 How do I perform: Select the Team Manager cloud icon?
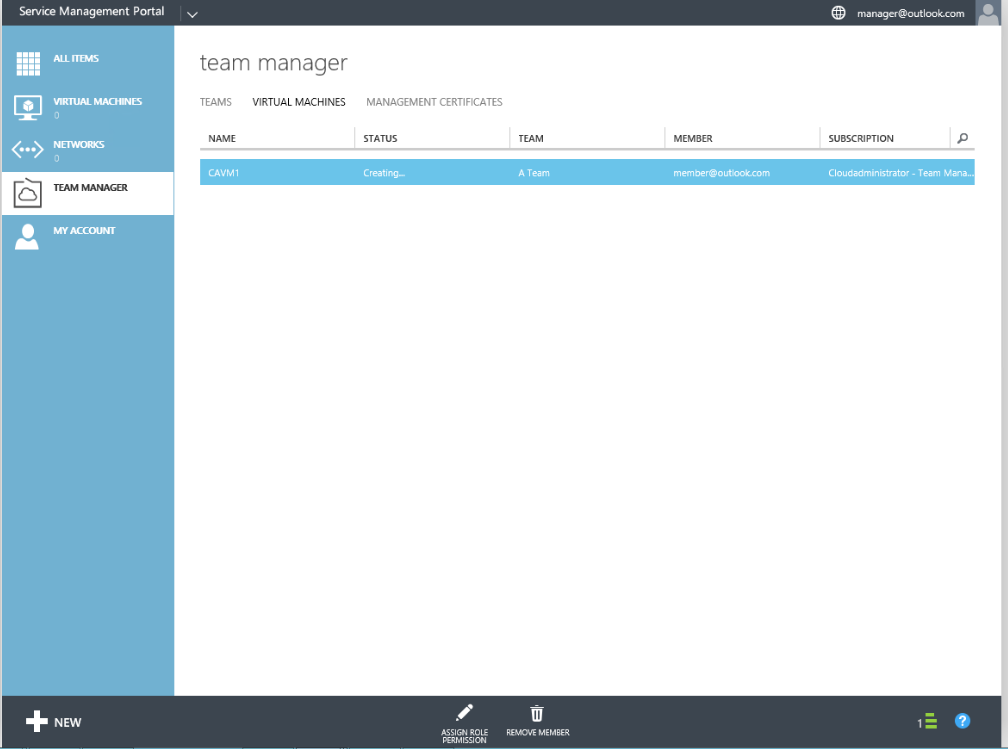[x=28, y=193]
